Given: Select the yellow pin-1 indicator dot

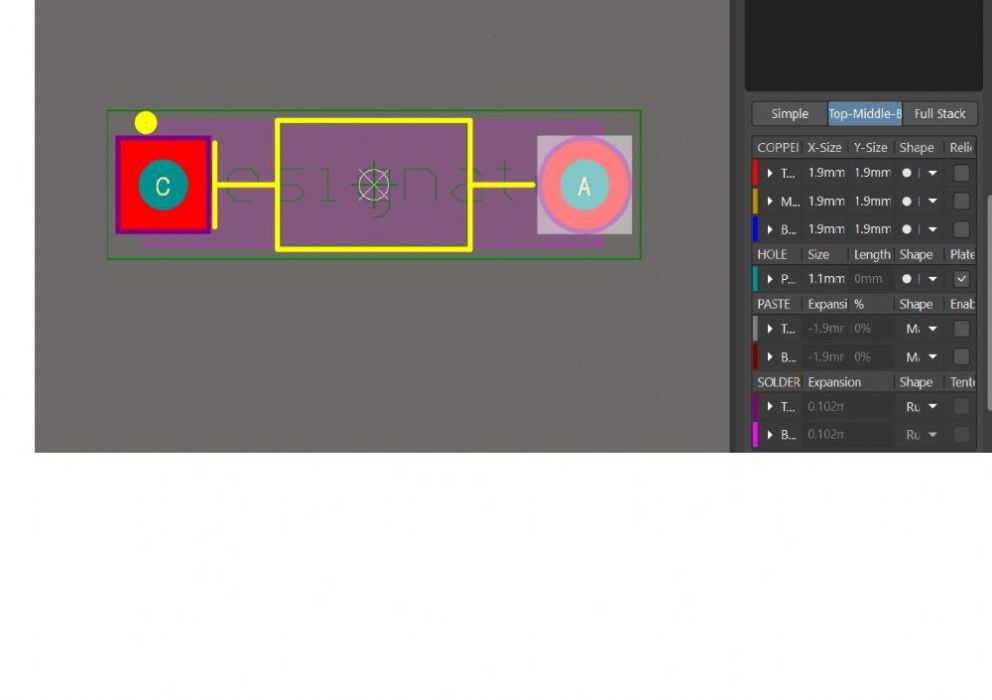Looking at the screenshot, I should 146,122.
